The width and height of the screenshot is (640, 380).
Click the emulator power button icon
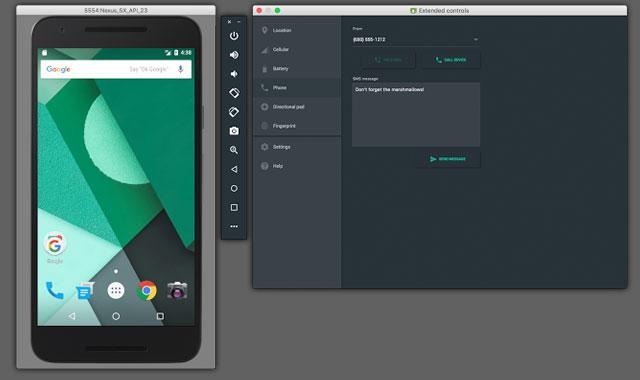click(234, 36)
